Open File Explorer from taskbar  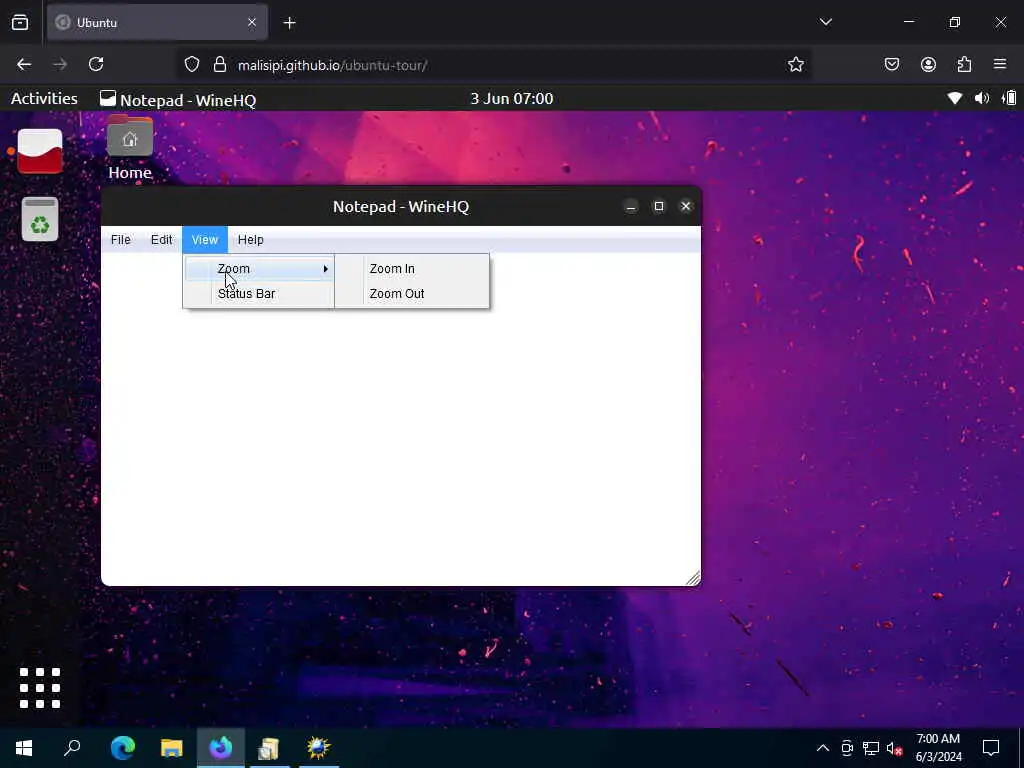(172, 748)
